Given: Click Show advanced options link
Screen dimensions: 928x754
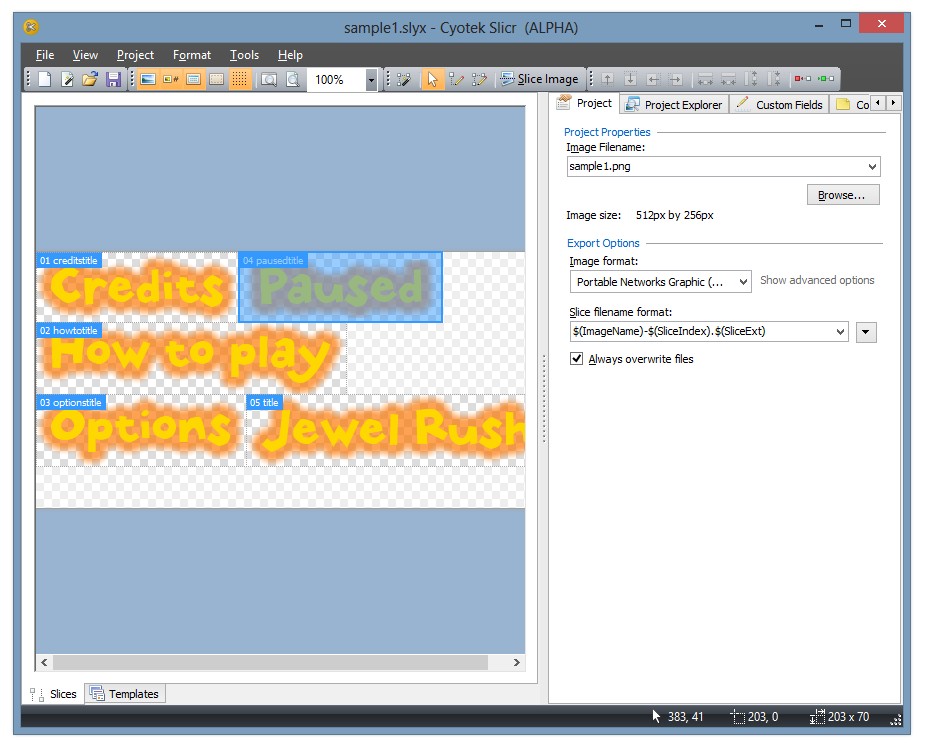Looking at the screenshot, I should coord(817,281).
